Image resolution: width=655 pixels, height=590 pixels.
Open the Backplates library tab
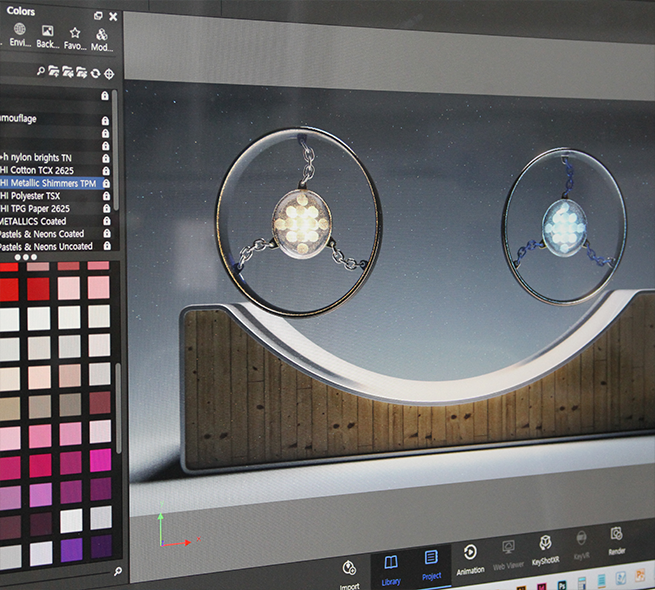(47, 37)
